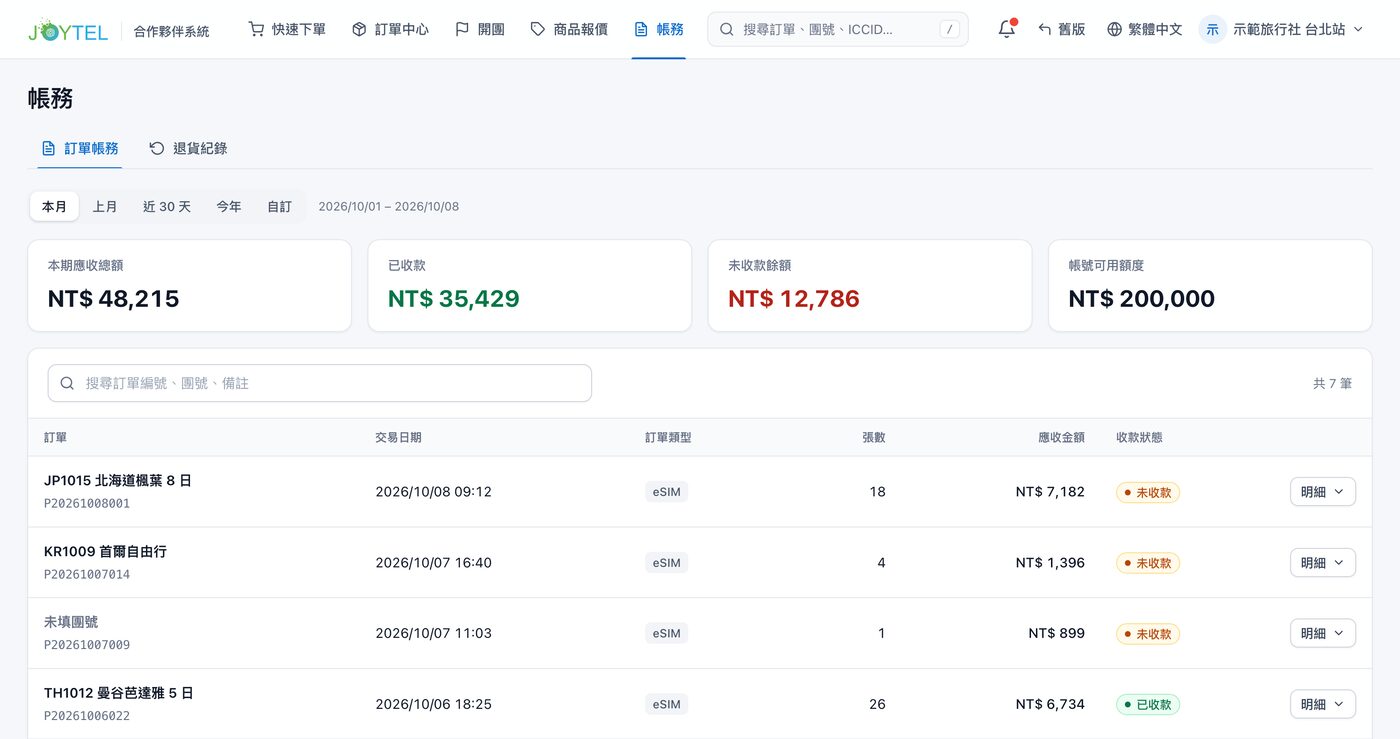Click the 示 account avatar
The image size is (1400, 739).
1213,30
